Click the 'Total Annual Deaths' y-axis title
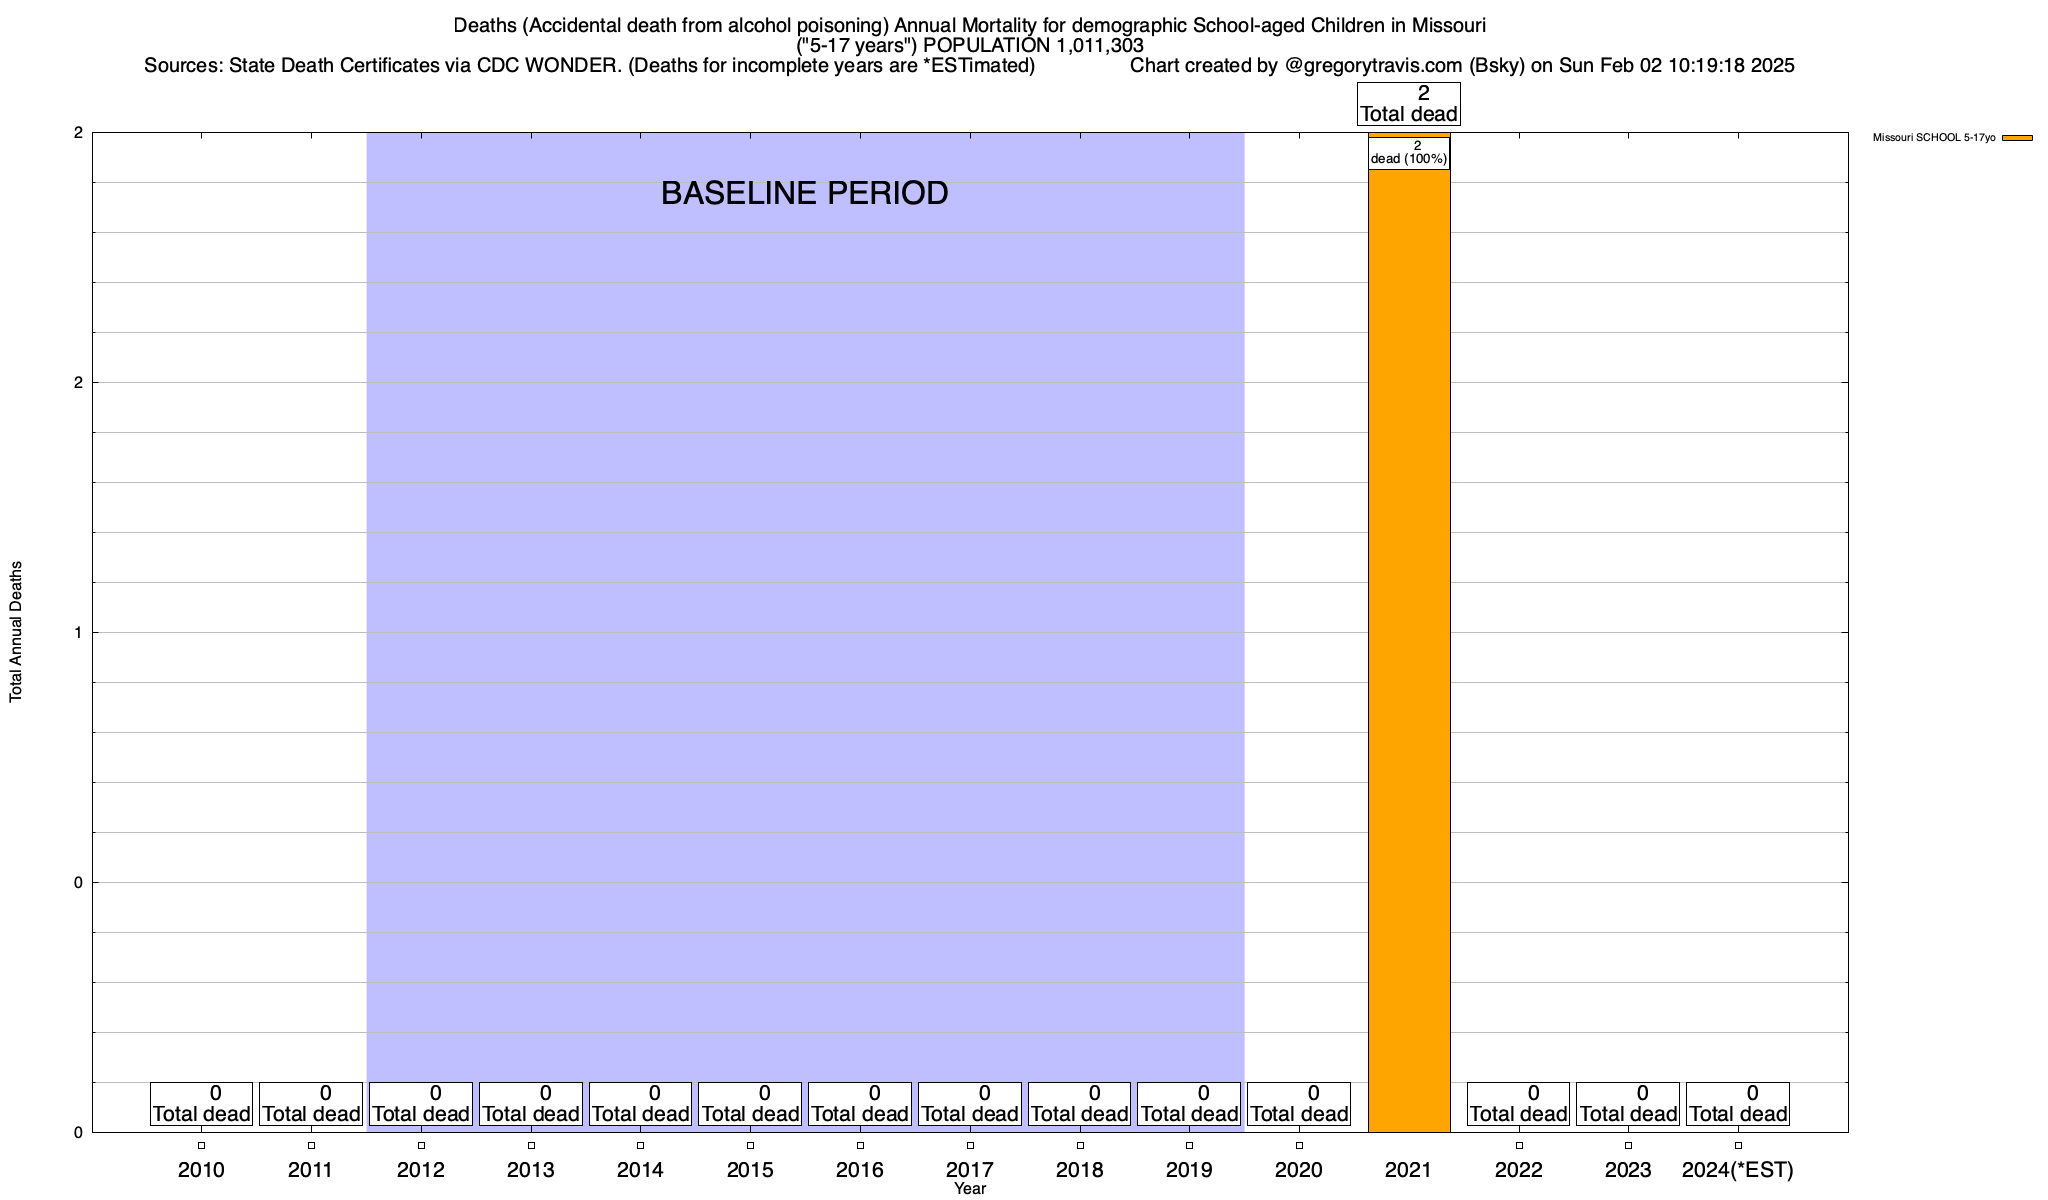The height and width of the screenshot is (1200, 2048). pyautogui.click(x=16, y=631)
